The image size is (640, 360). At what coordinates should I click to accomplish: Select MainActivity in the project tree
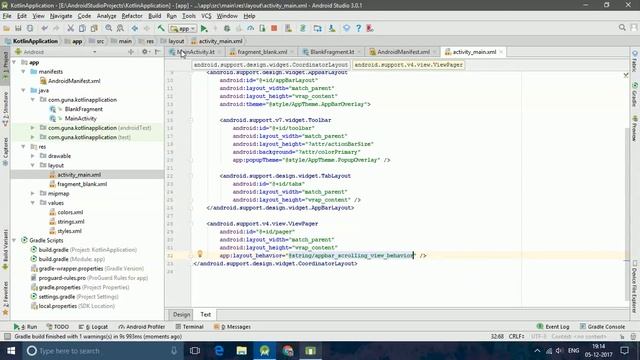click(x=80, y=118)
